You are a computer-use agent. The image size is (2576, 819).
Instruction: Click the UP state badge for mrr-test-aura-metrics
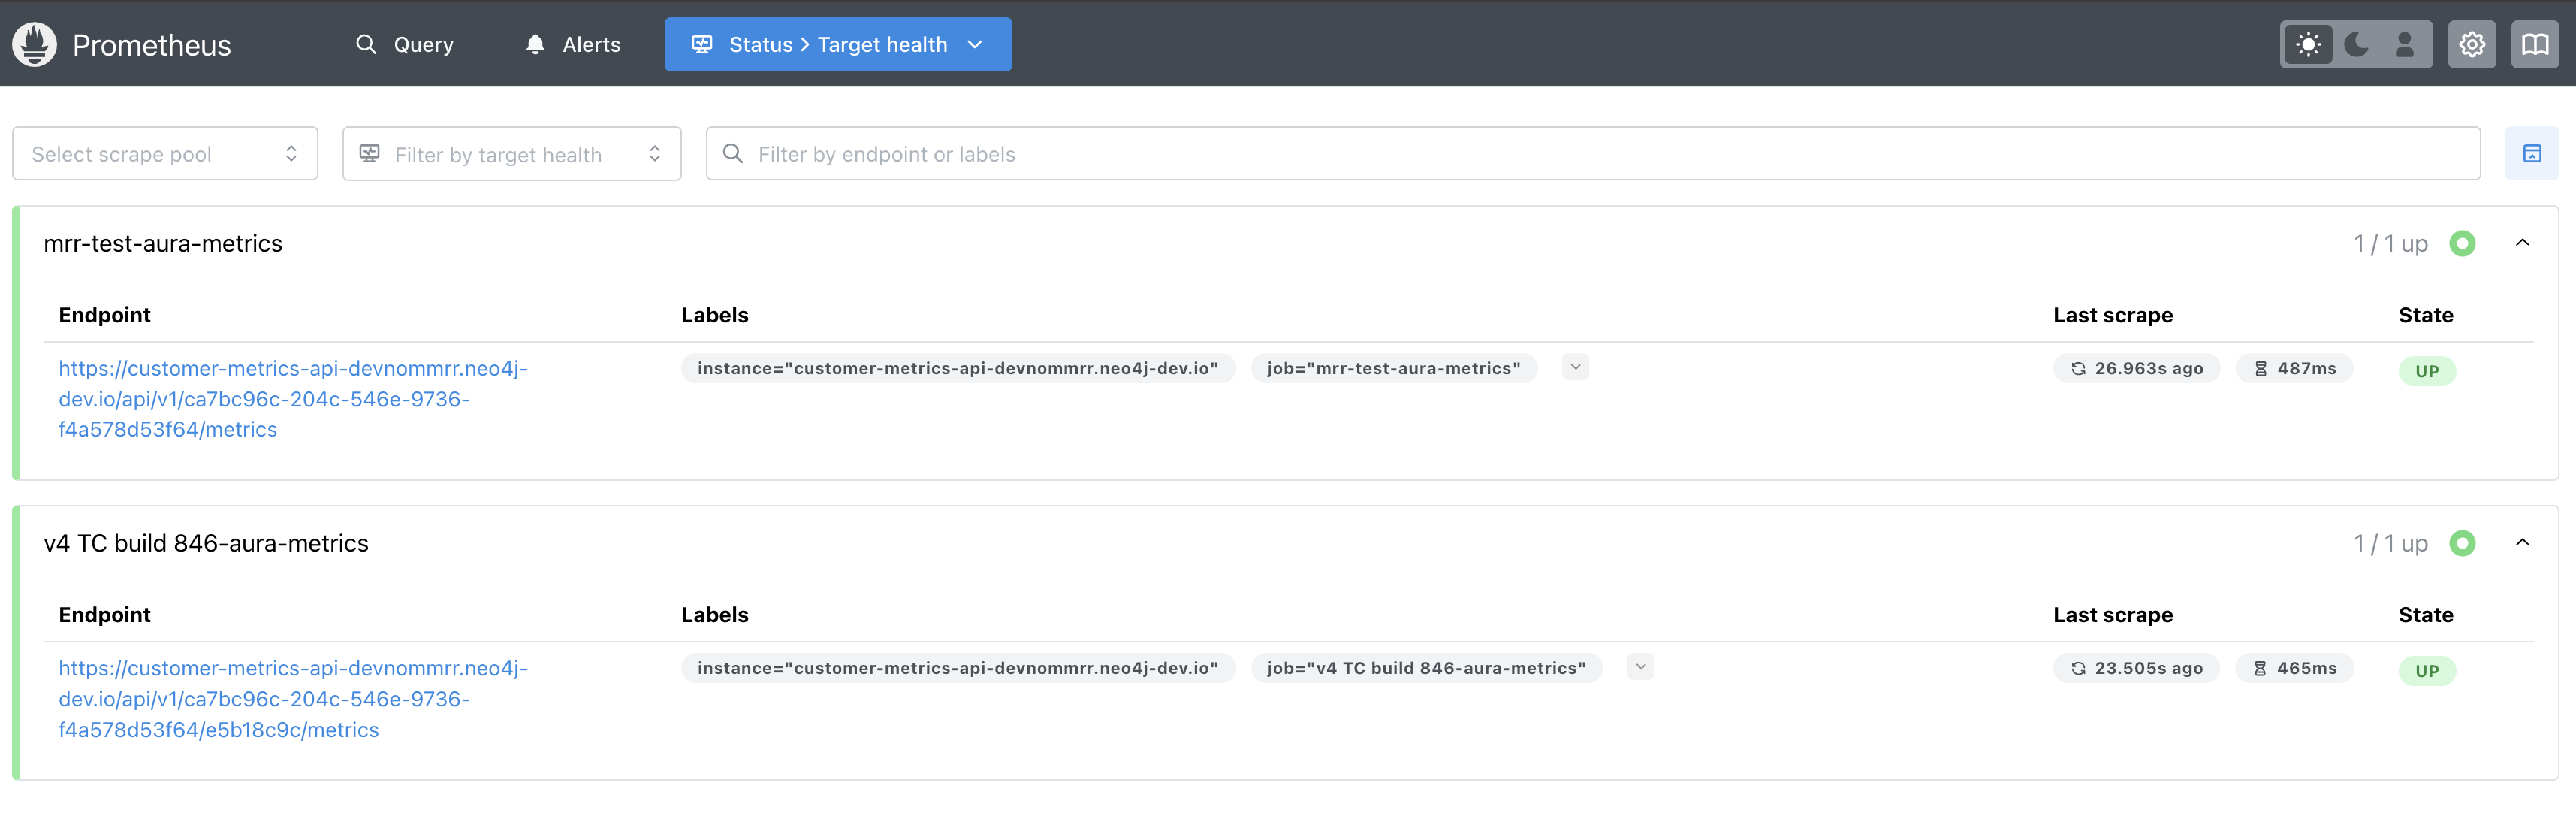coord(2427,371)
